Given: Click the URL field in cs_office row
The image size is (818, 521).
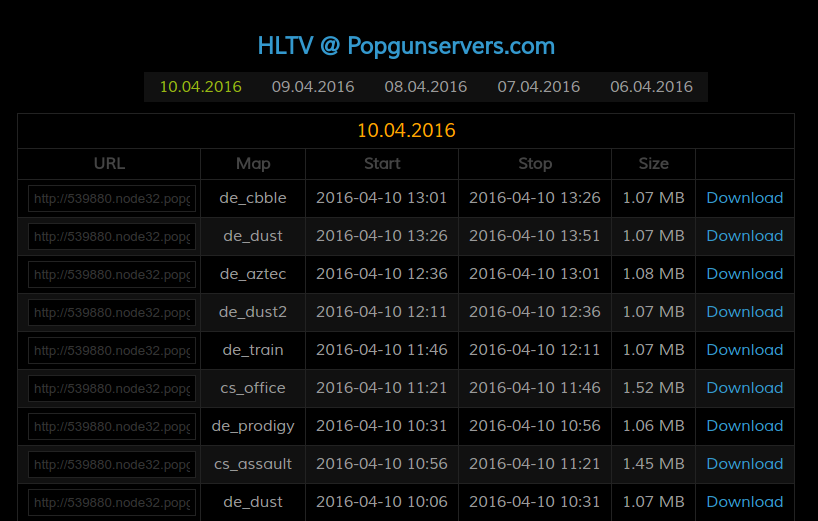Looking at the screenshot, I should [x=112, y=389].
